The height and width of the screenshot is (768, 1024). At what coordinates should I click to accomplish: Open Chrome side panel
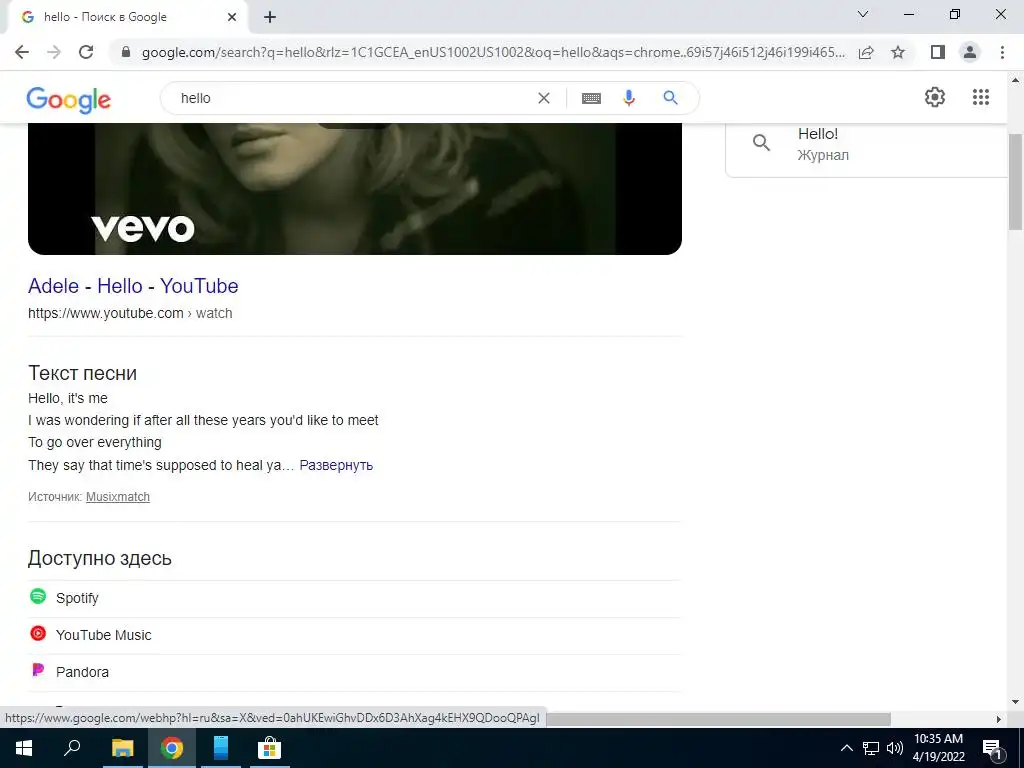pos(938,52)
